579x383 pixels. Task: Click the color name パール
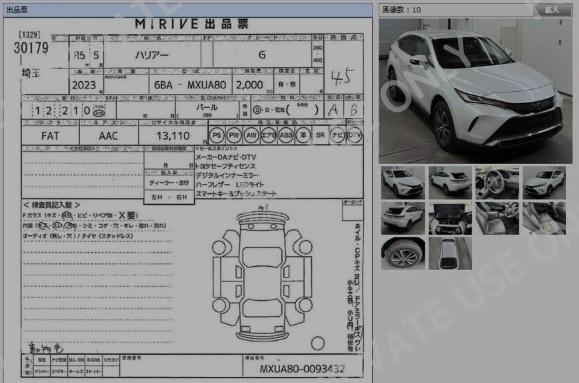point(207,108)
